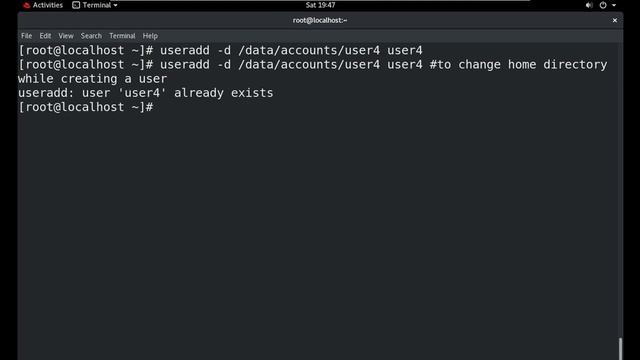Open the View menu

(x=66, y=36)
